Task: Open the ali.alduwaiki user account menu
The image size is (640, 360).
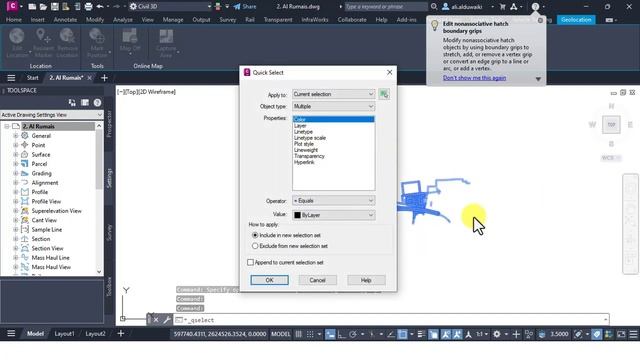Action: click(467, 7)
